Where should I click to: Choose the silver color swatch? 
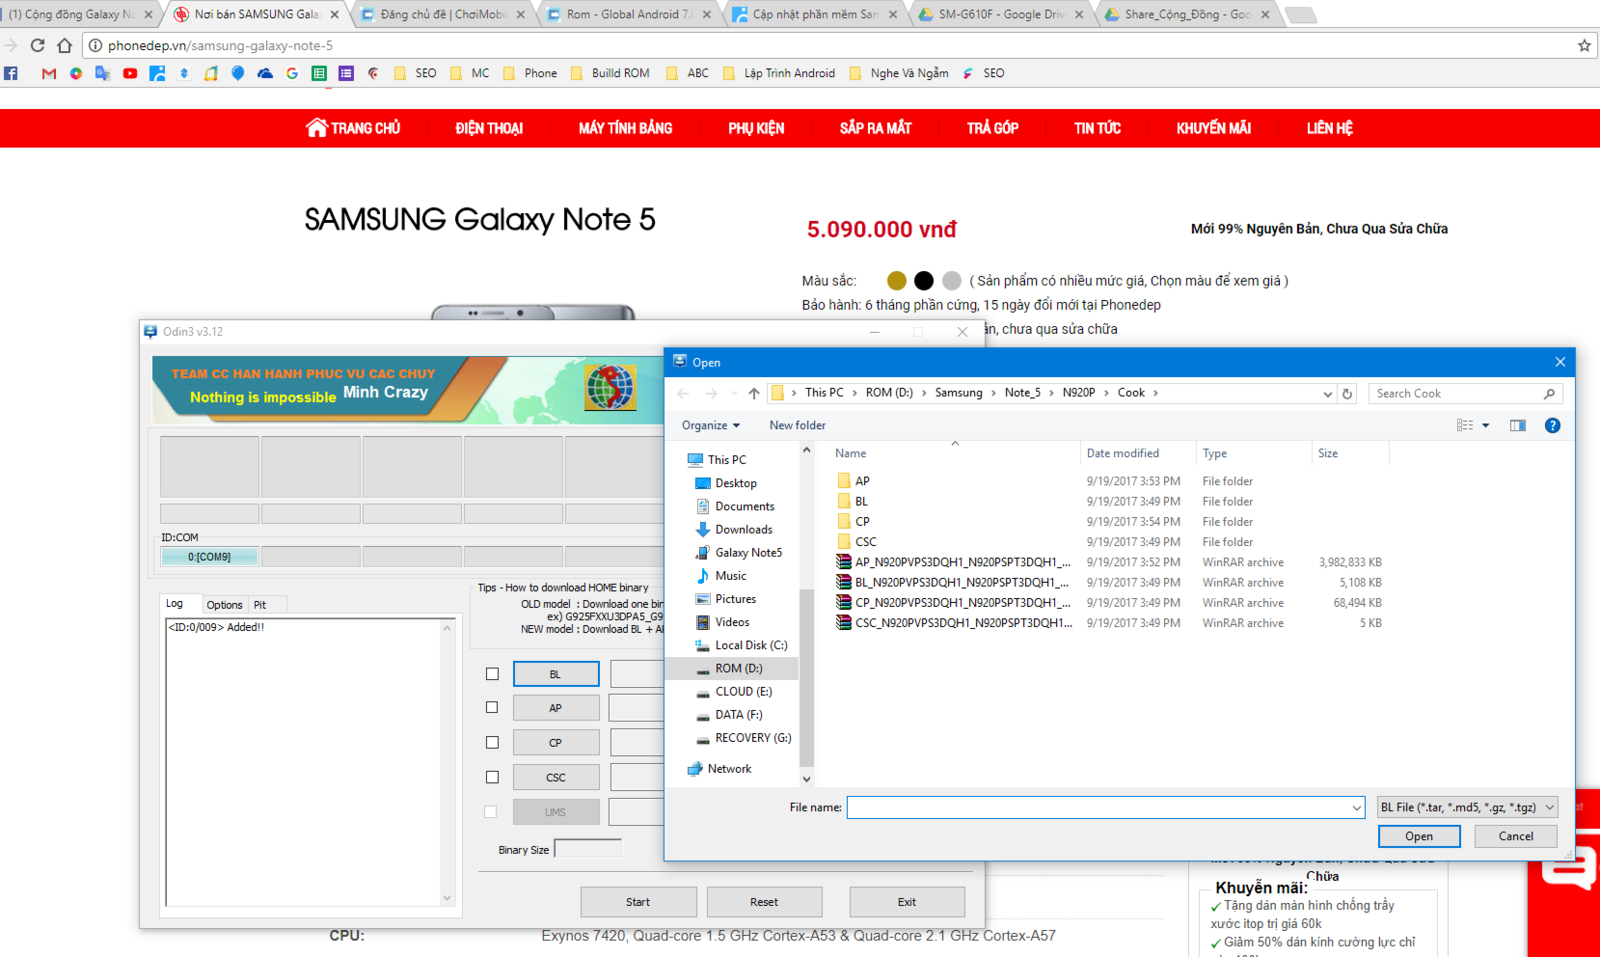click(952, 281)
